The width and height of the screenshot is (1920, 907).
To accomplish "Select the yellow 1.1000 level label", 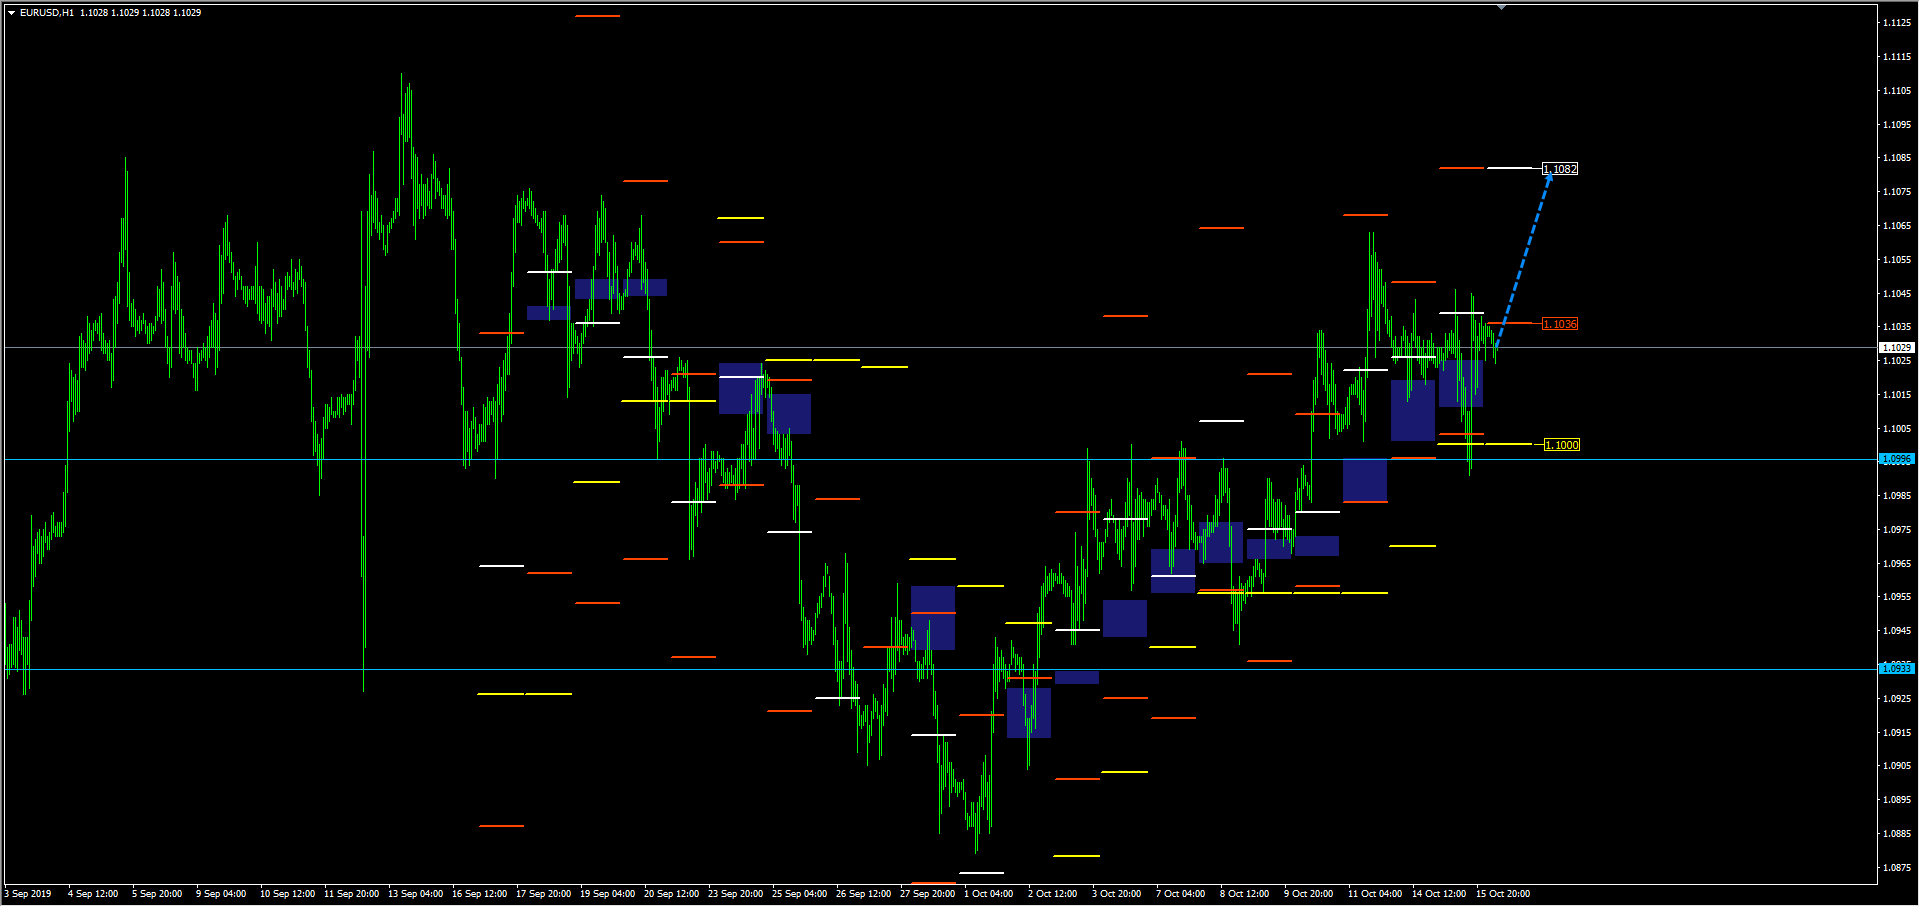I will [1562, 445].
